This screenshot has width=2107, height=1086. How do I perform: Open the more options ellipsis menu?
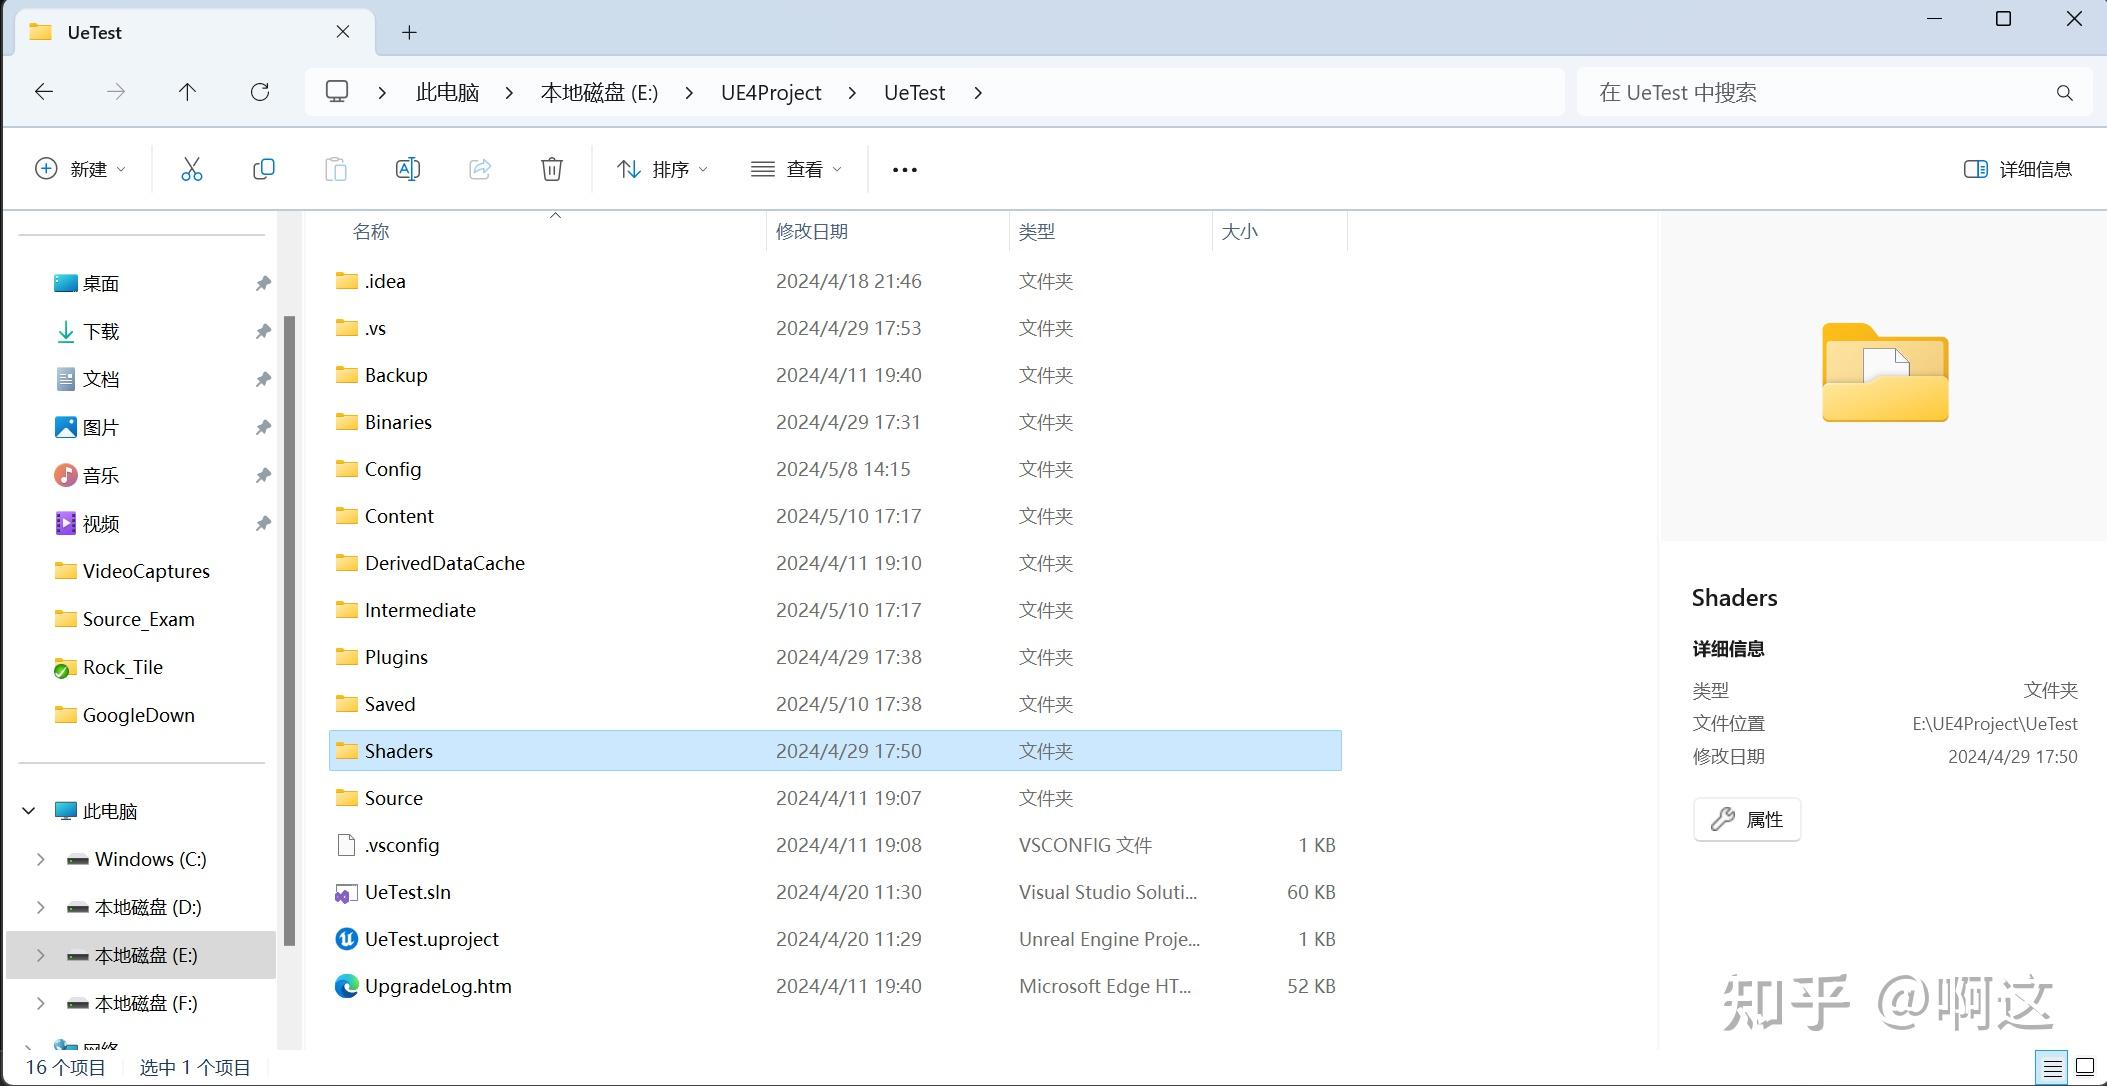click(904, 169)
